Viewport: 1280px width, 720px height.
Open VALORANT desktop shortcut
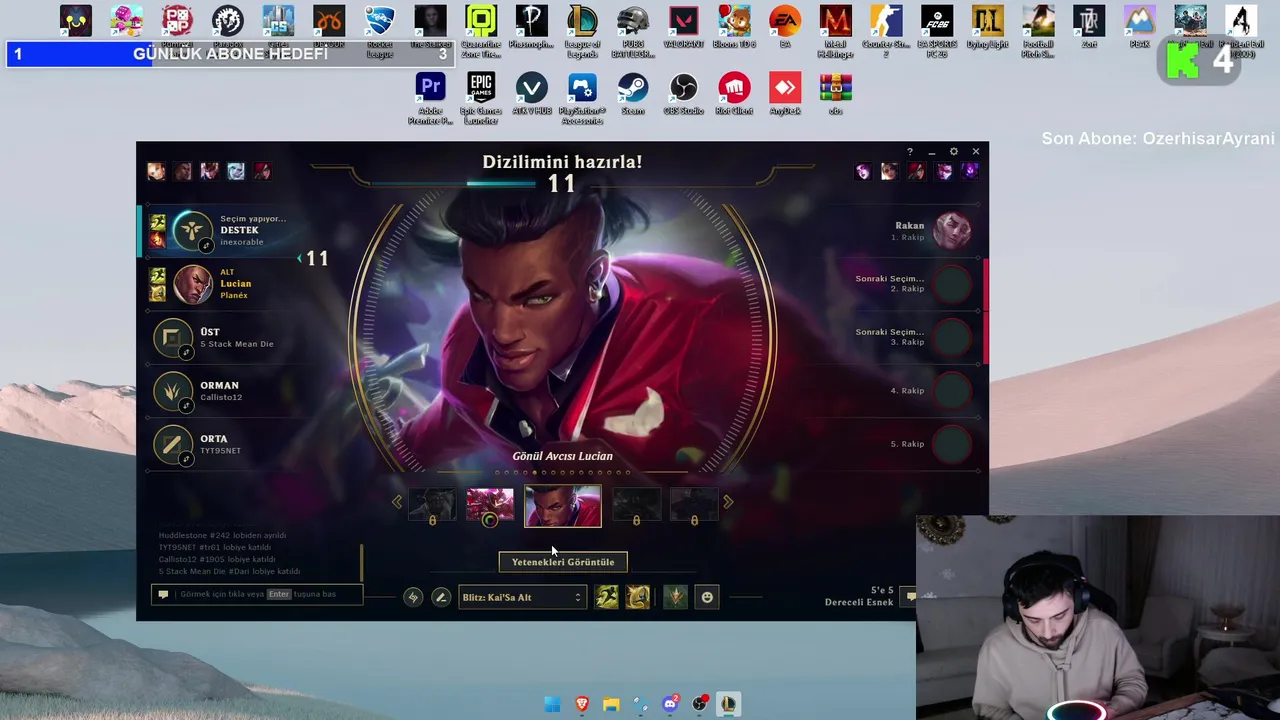coord(684,26)
